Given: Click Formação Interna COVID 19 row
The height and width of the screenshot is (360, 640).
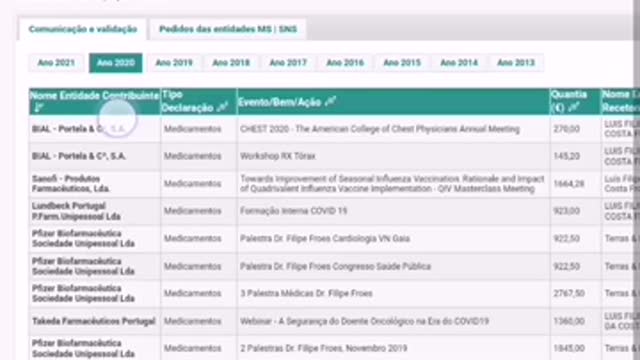Looking at the screenshot, I should (x=293, y=211).
